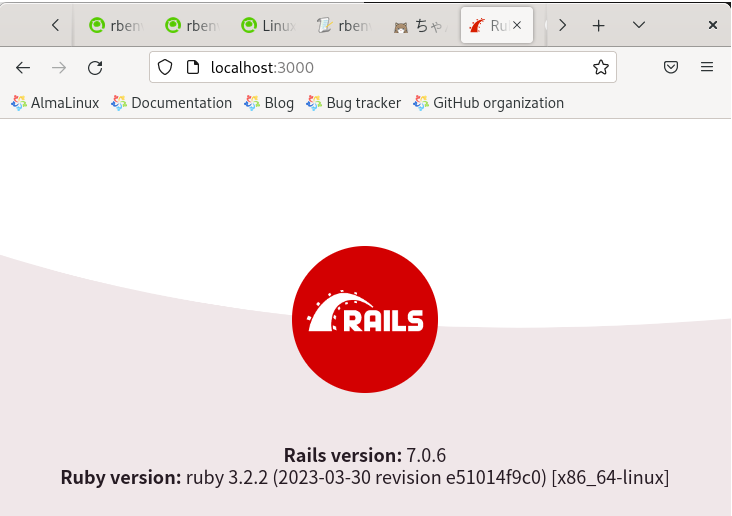Click the red Rails logo
The width and height of the screenshot is (732, 516).
pyautogui.click(x=365, y=319)
